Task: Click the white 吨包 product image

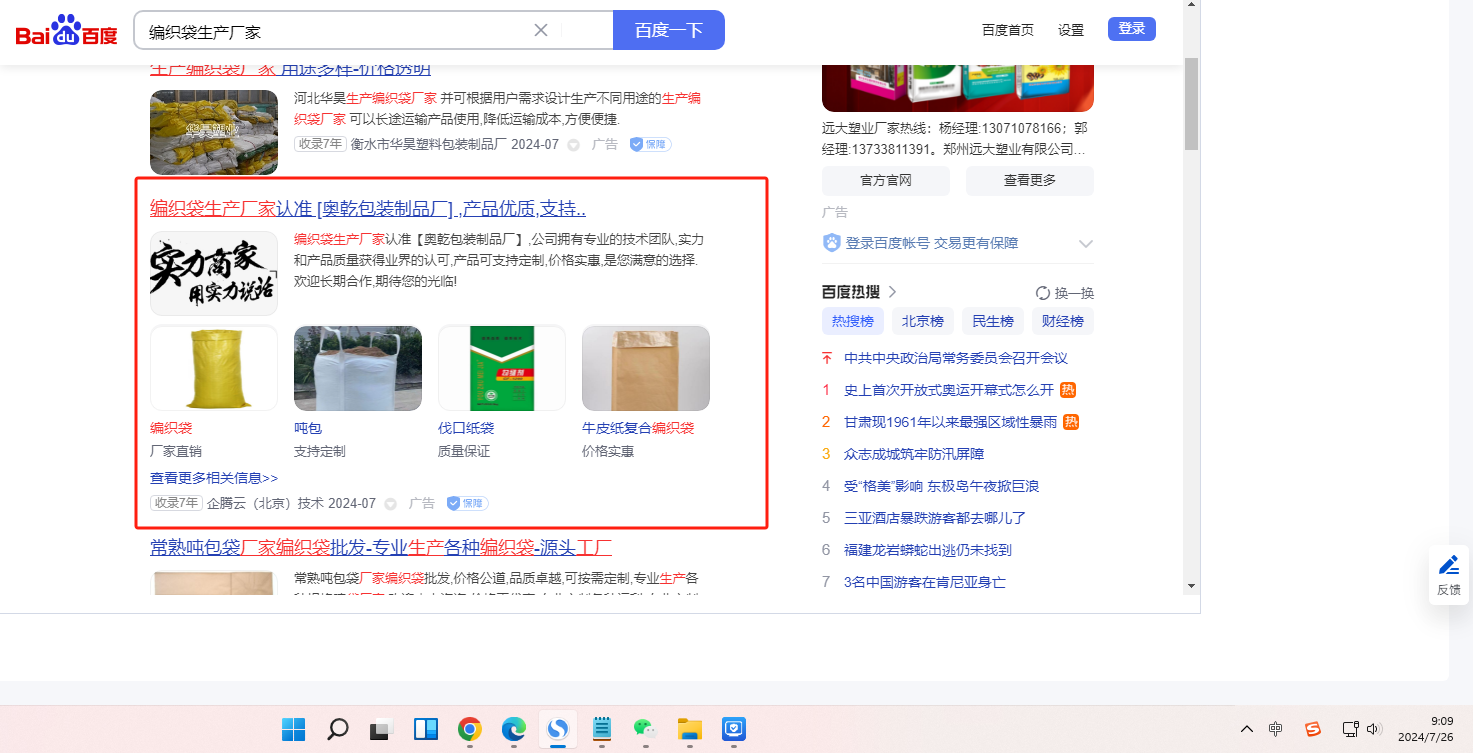Action: [x=358, y=368]
